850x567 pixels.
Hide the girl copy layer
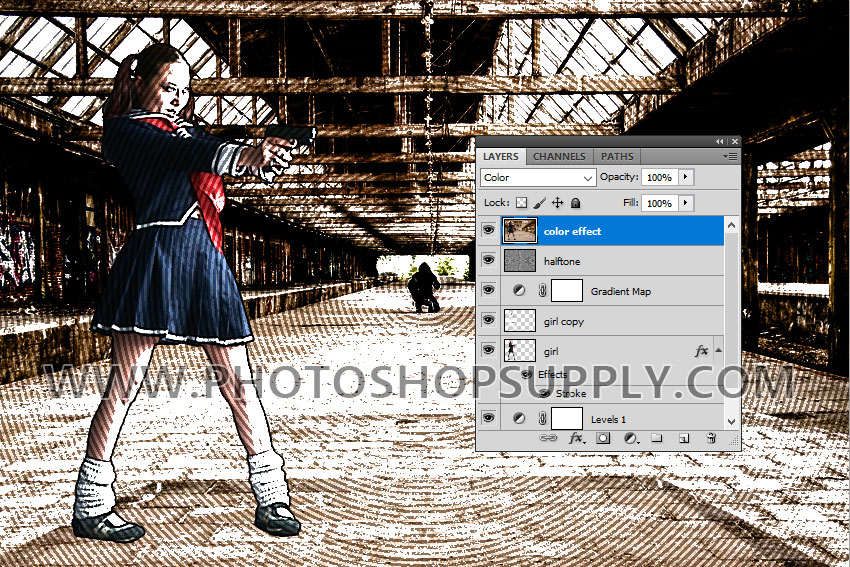click(488, 320)
